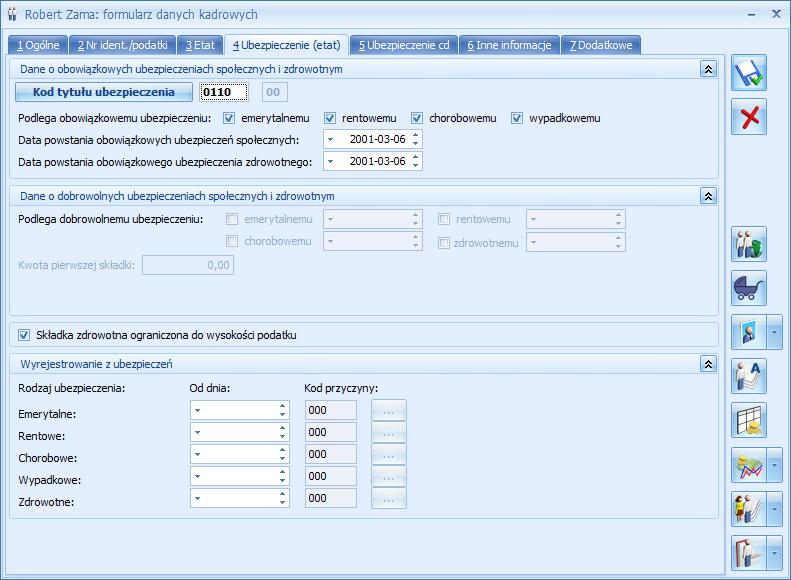Uncheck Składka zdrowotna ograniczona checkbox

point(25,335)
